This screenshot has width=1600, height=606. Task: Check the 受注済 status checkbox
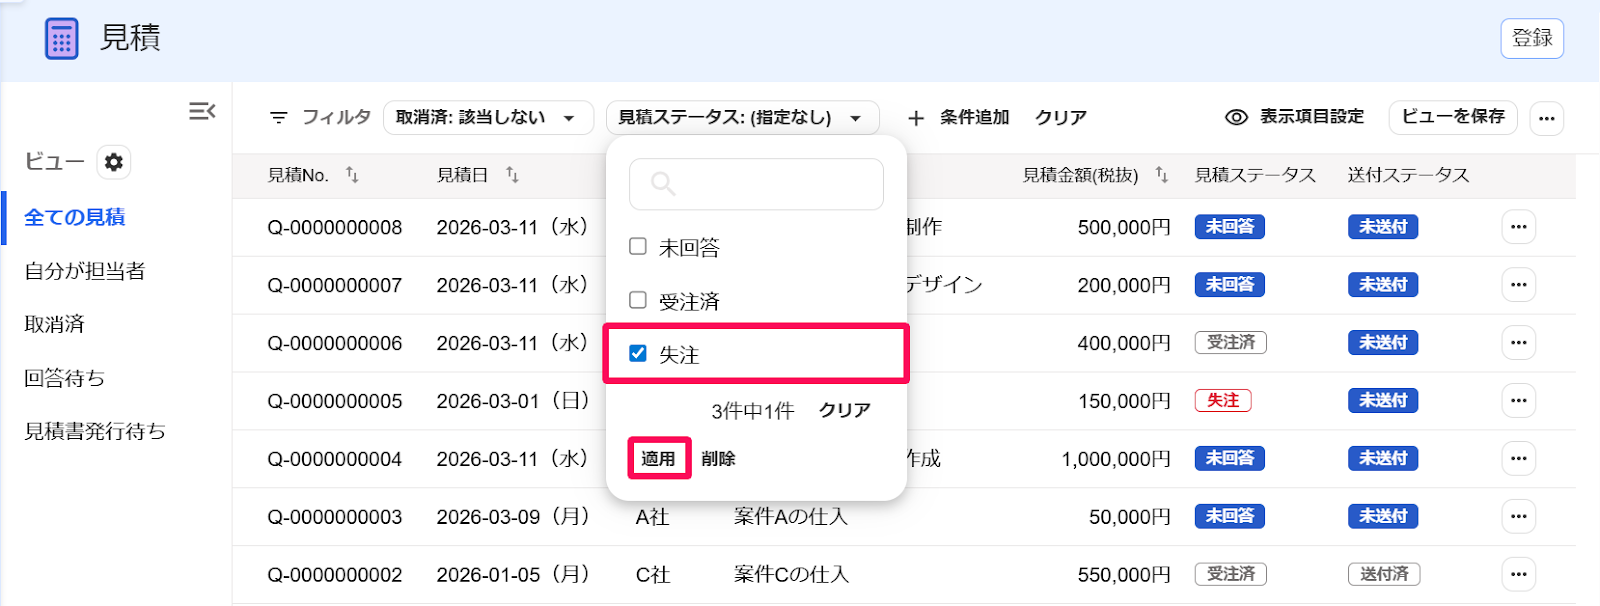pyautogui.click(x=638, y=300)
